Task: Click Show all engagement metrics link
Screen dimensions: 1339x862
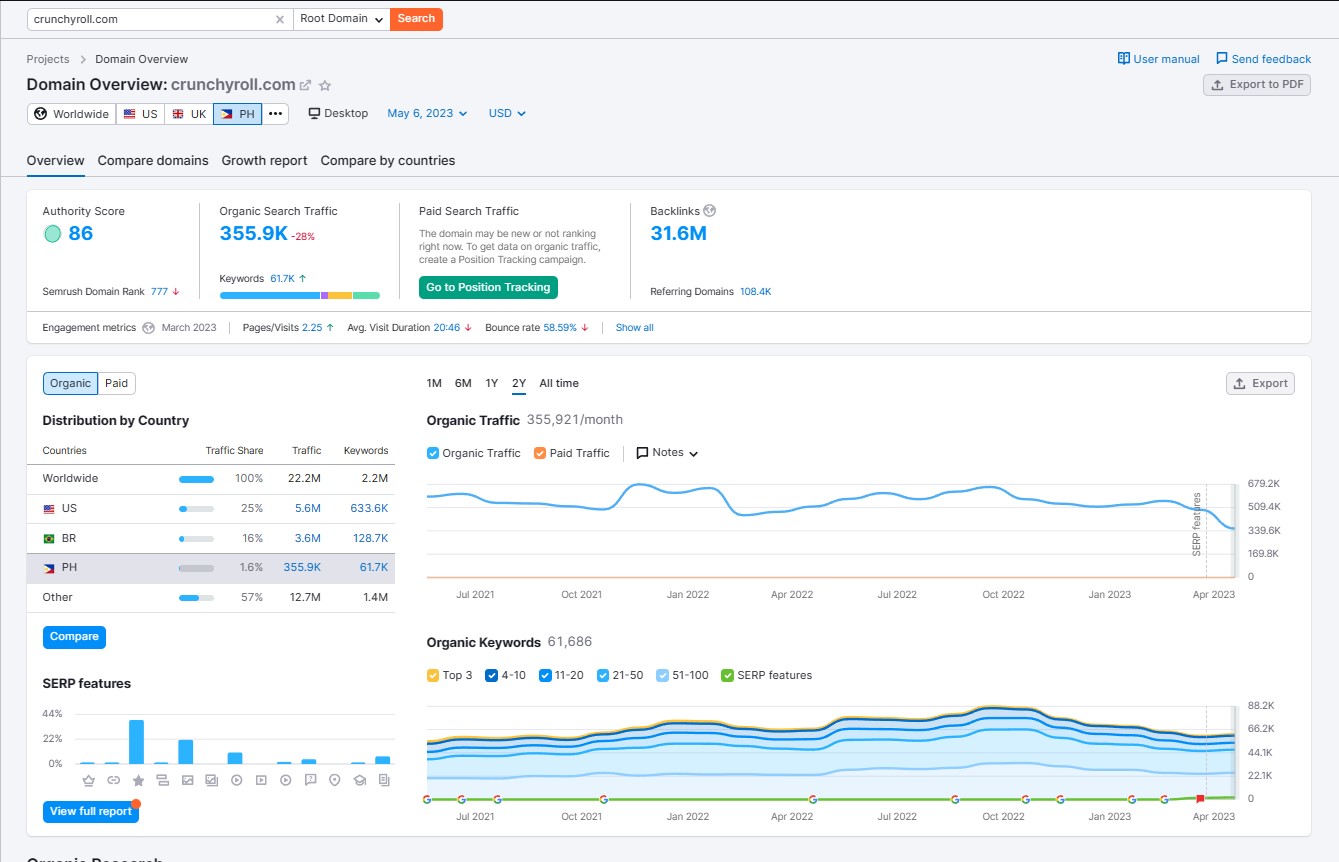Action: (635, 328)
